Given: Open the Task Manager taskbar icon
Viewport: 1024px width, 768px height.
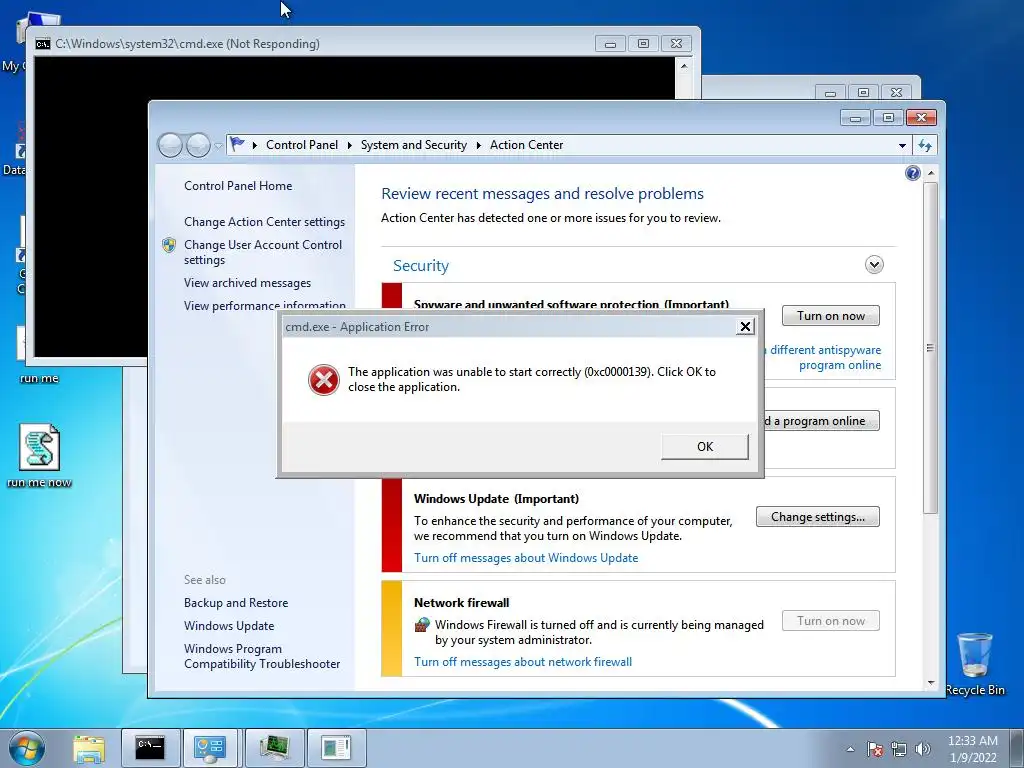Looking at the screenshot, I should pyautogui.click(x=274, y=748).
